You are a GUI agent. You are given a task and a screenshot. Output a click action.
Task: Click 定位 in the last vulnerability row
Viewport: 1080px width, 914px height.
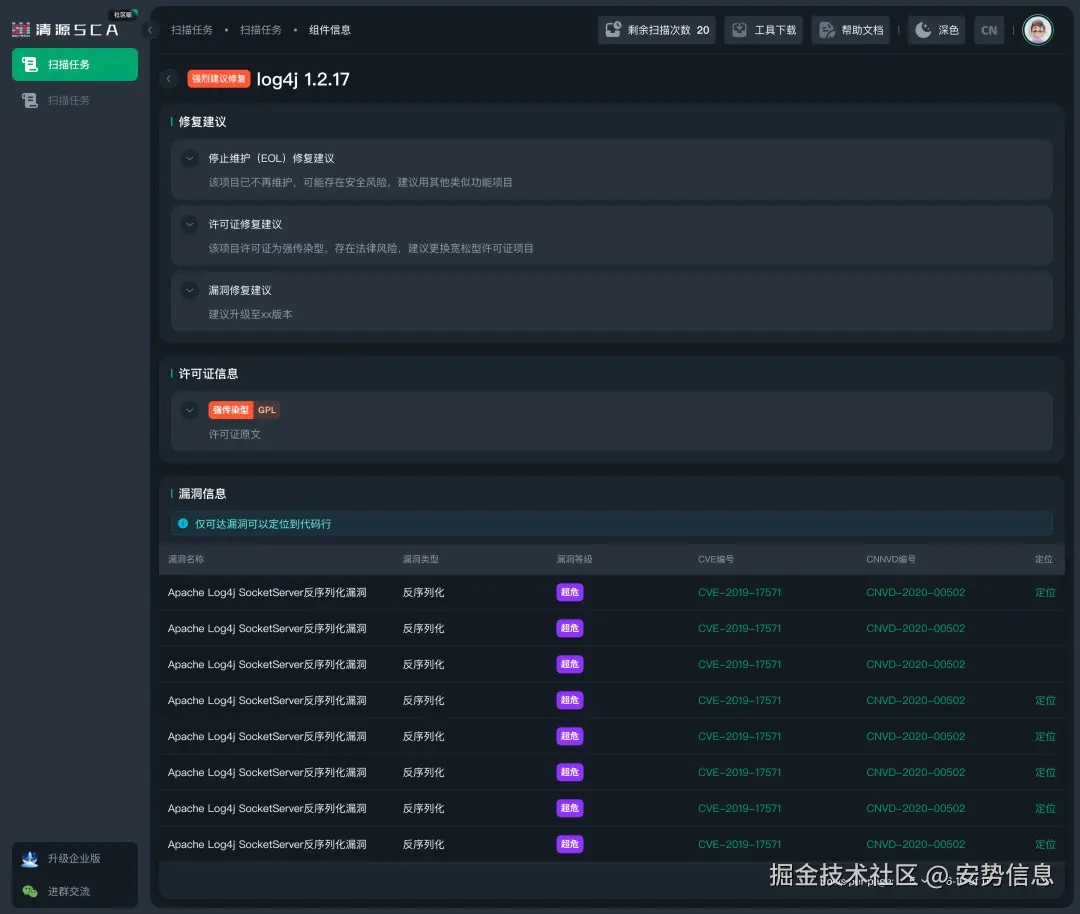(x=1045, y=844)
